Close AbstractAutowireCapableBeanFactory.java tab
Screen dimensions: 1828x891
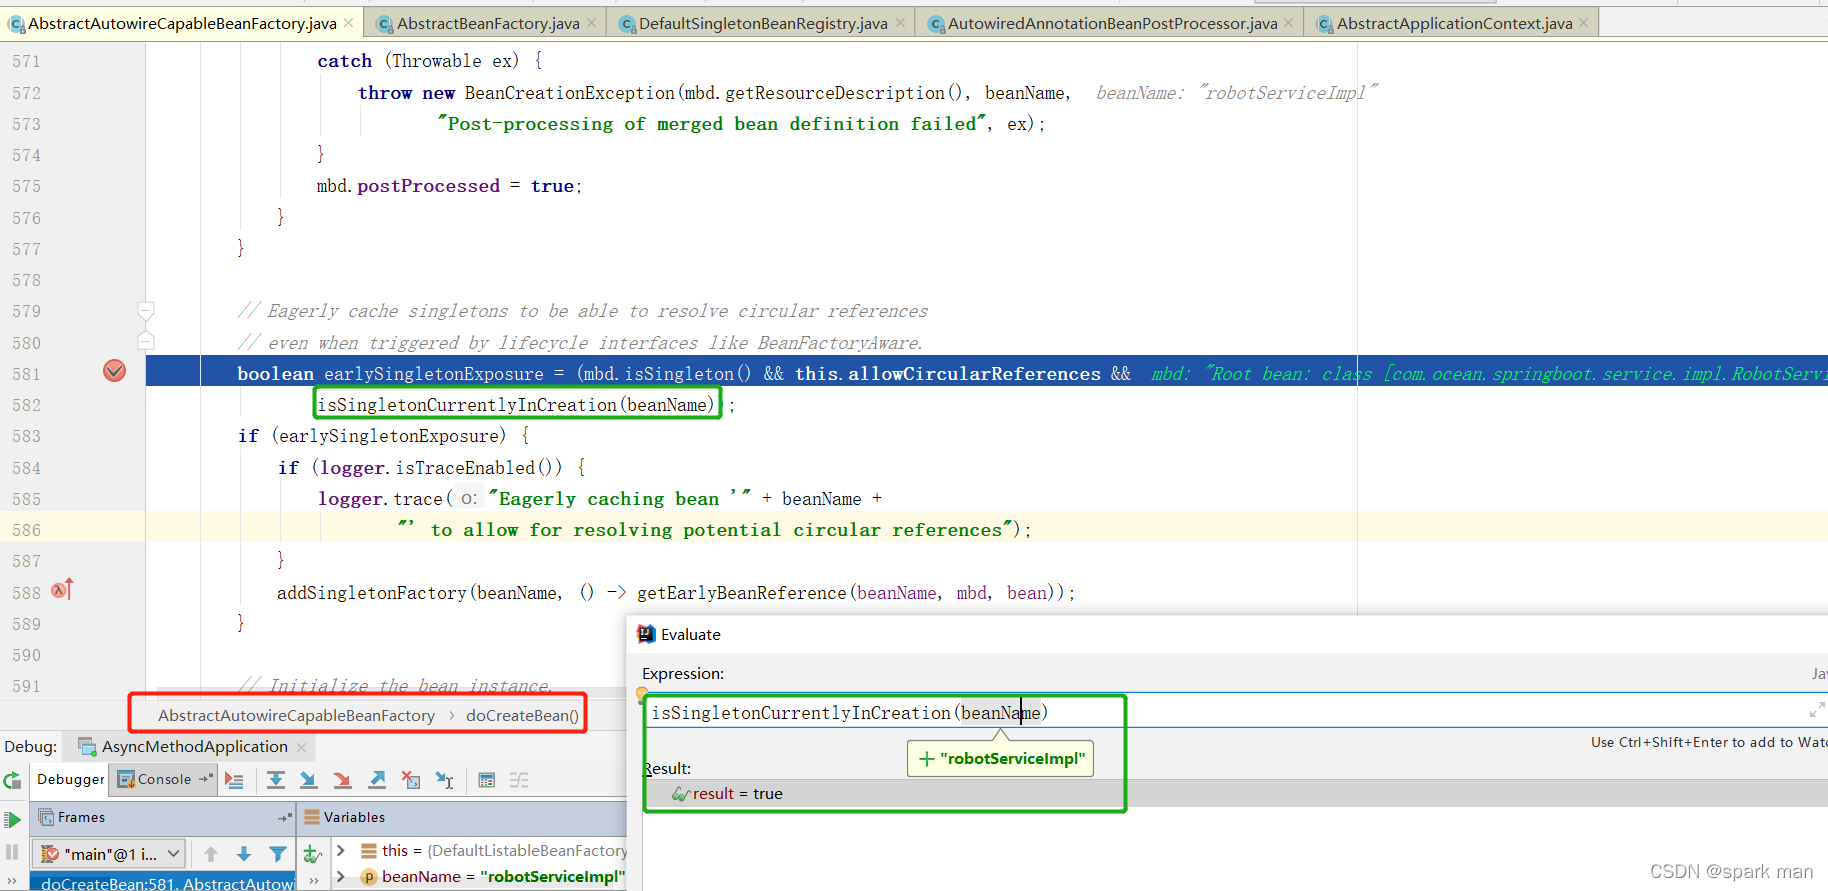(348, 23)
